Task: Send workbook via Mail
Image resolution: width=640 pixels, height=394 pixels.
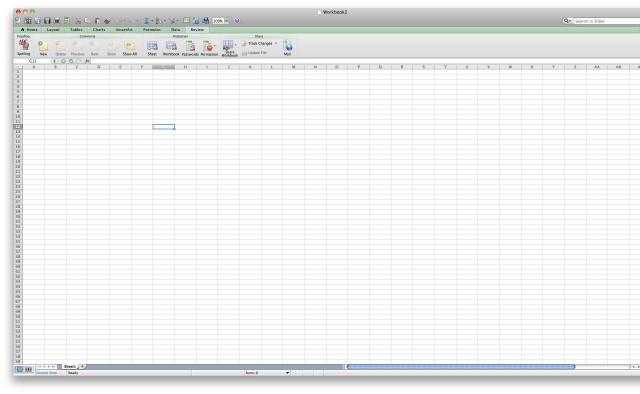Action: point(287,48)
